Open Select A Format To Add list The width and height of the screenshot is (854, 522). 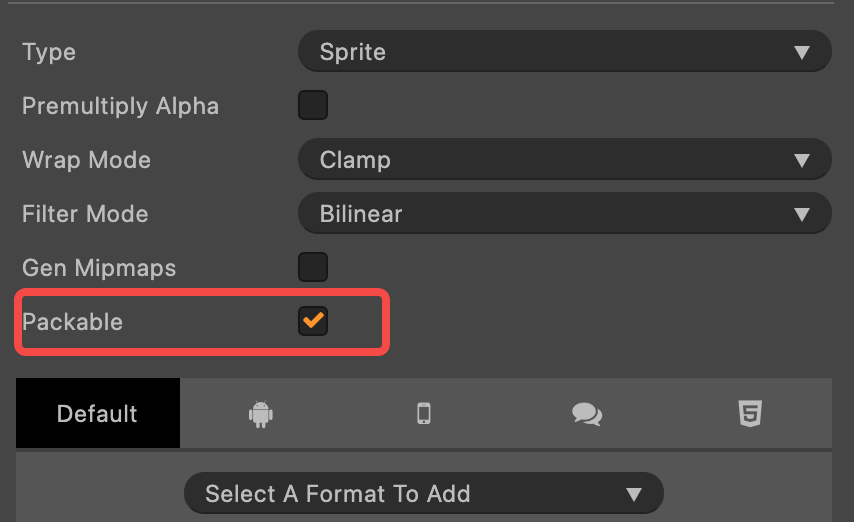coord(424,494)
